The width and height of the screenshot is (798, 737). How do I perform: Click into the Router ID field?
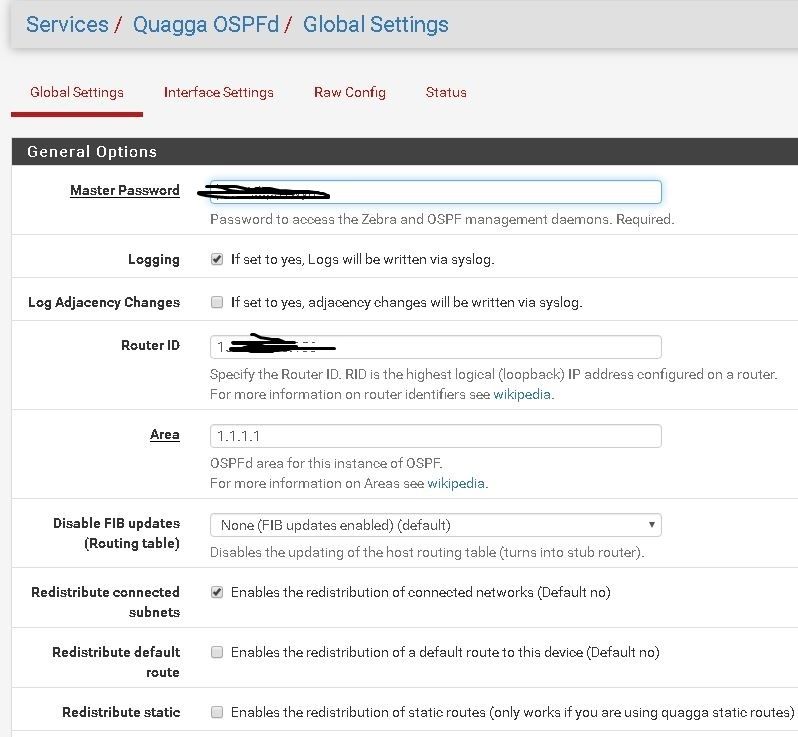click(x=436, y=347)
